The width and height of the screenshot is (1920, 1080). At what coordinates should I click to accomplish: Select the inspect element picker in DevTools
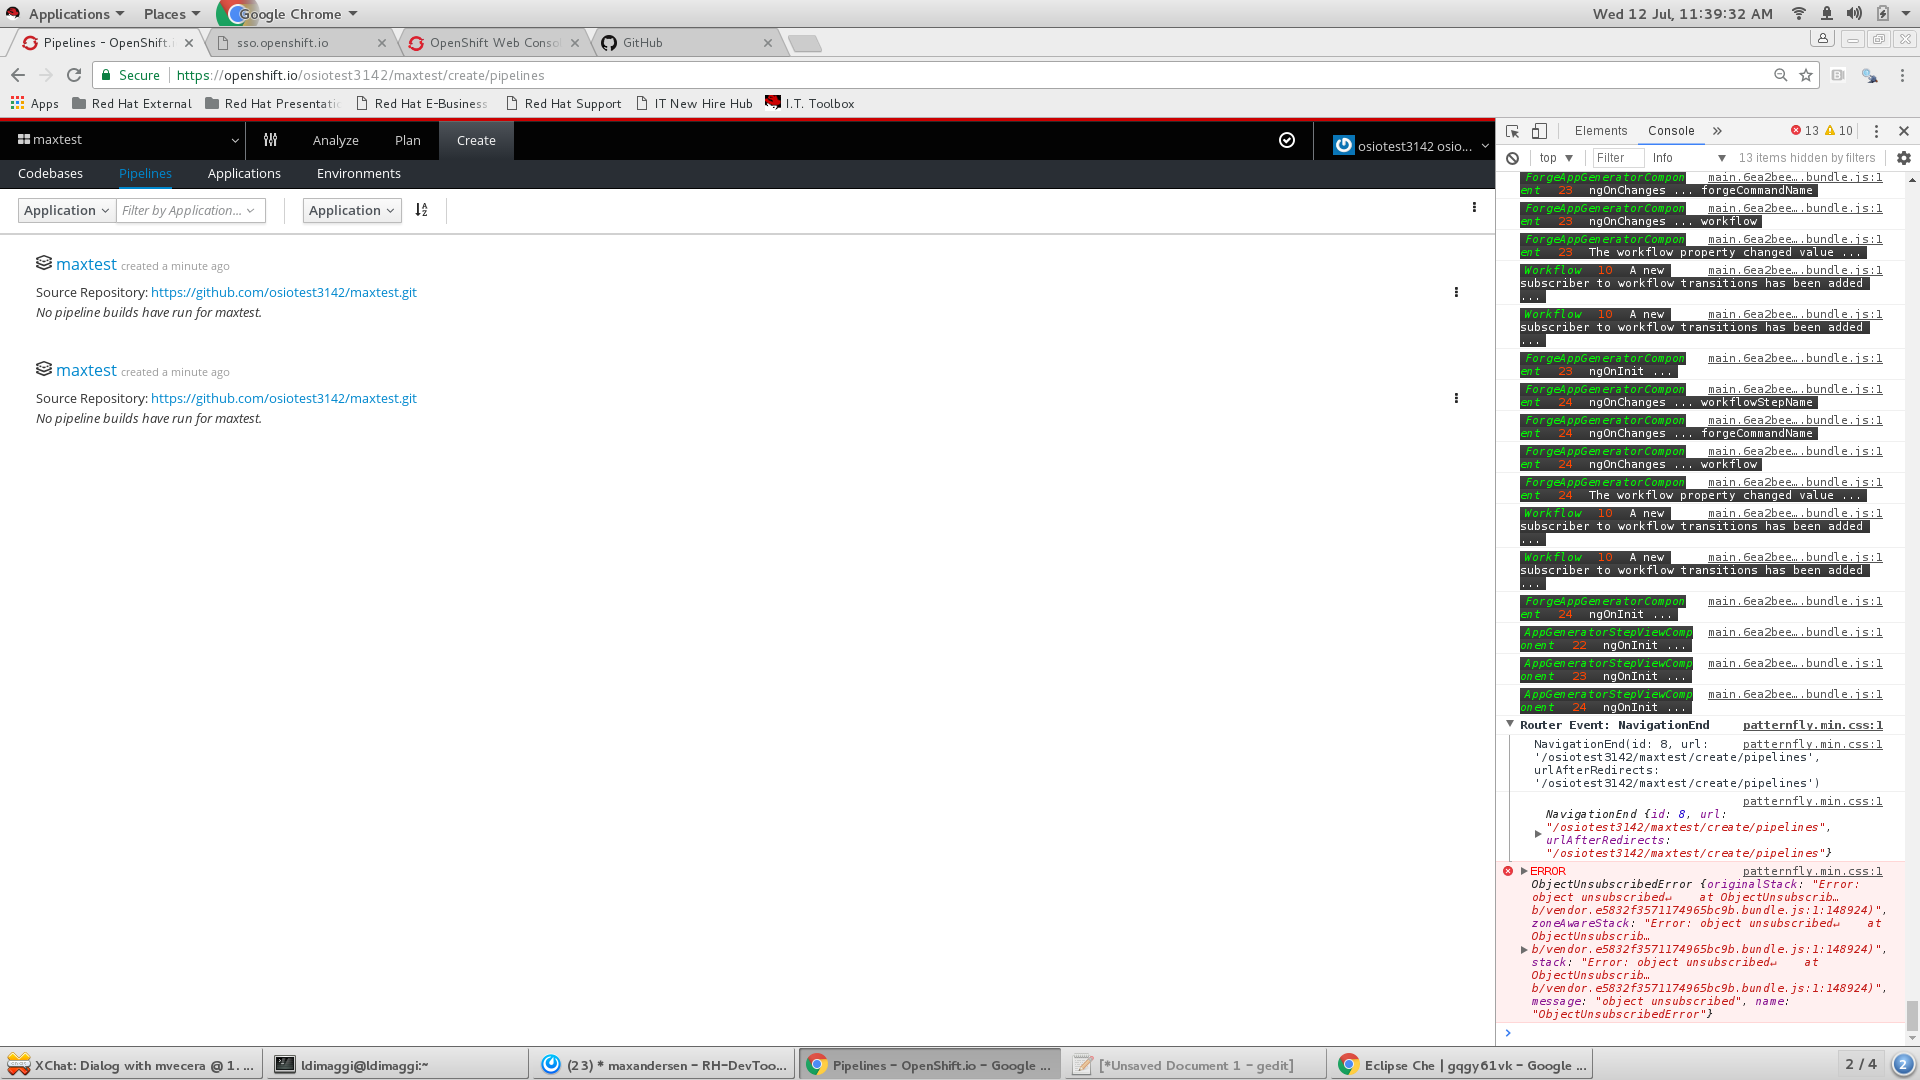[x=1510, y=130]
